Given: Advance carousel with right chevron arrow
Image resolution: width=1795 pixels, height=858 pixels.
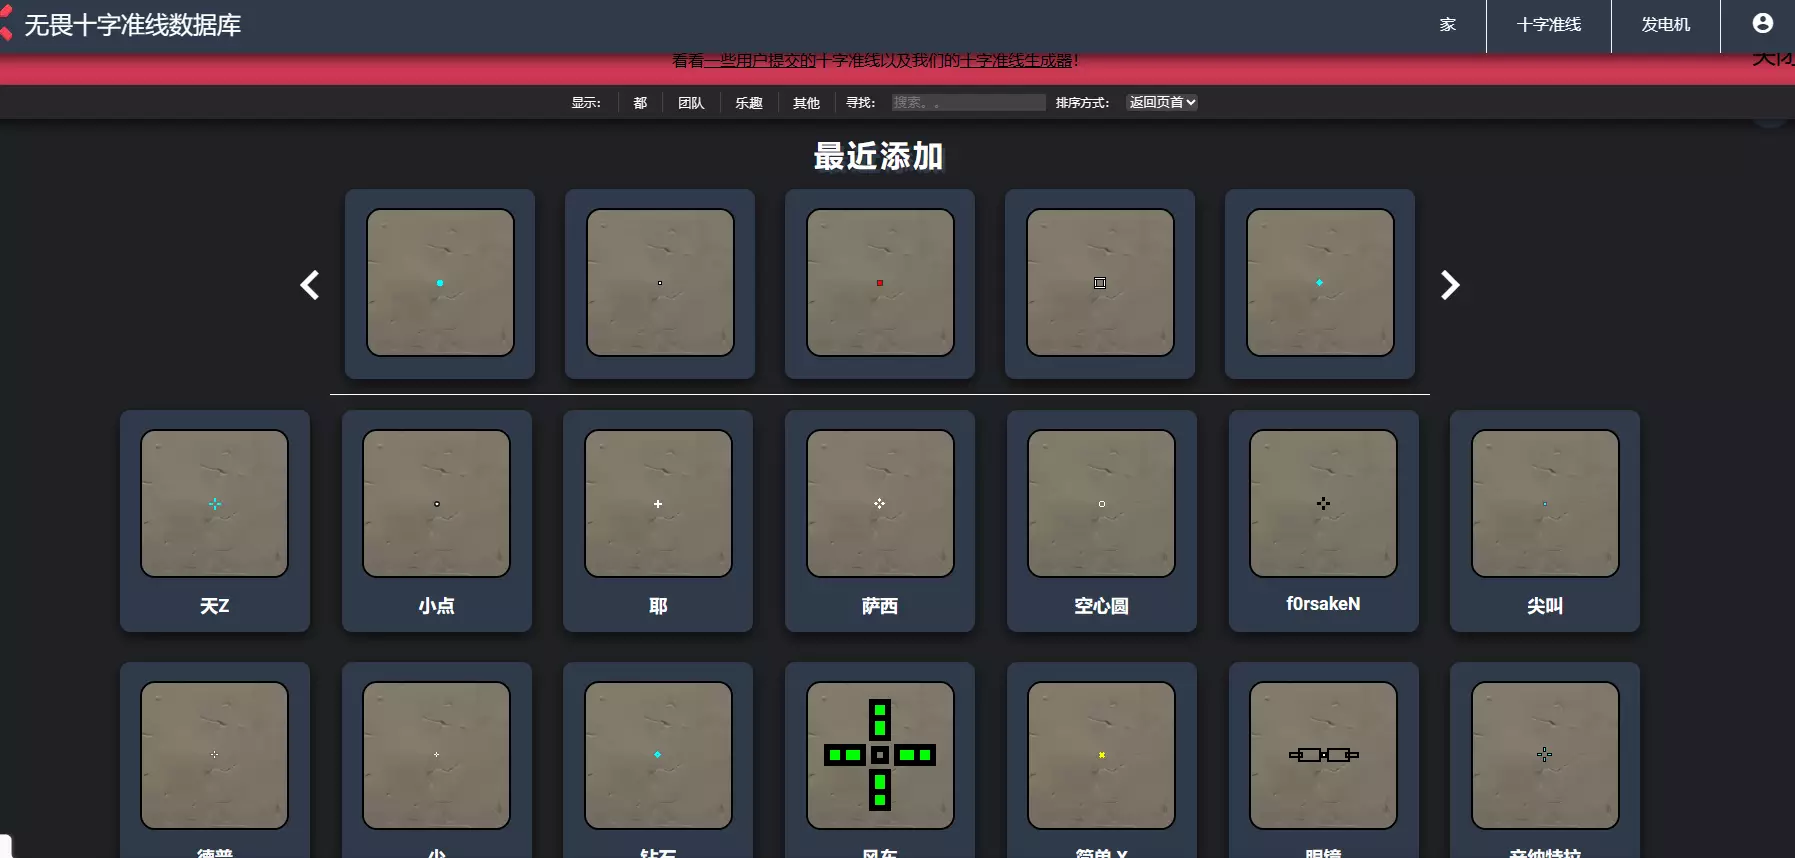Looking at the screenshot, I should point(1449,285).
